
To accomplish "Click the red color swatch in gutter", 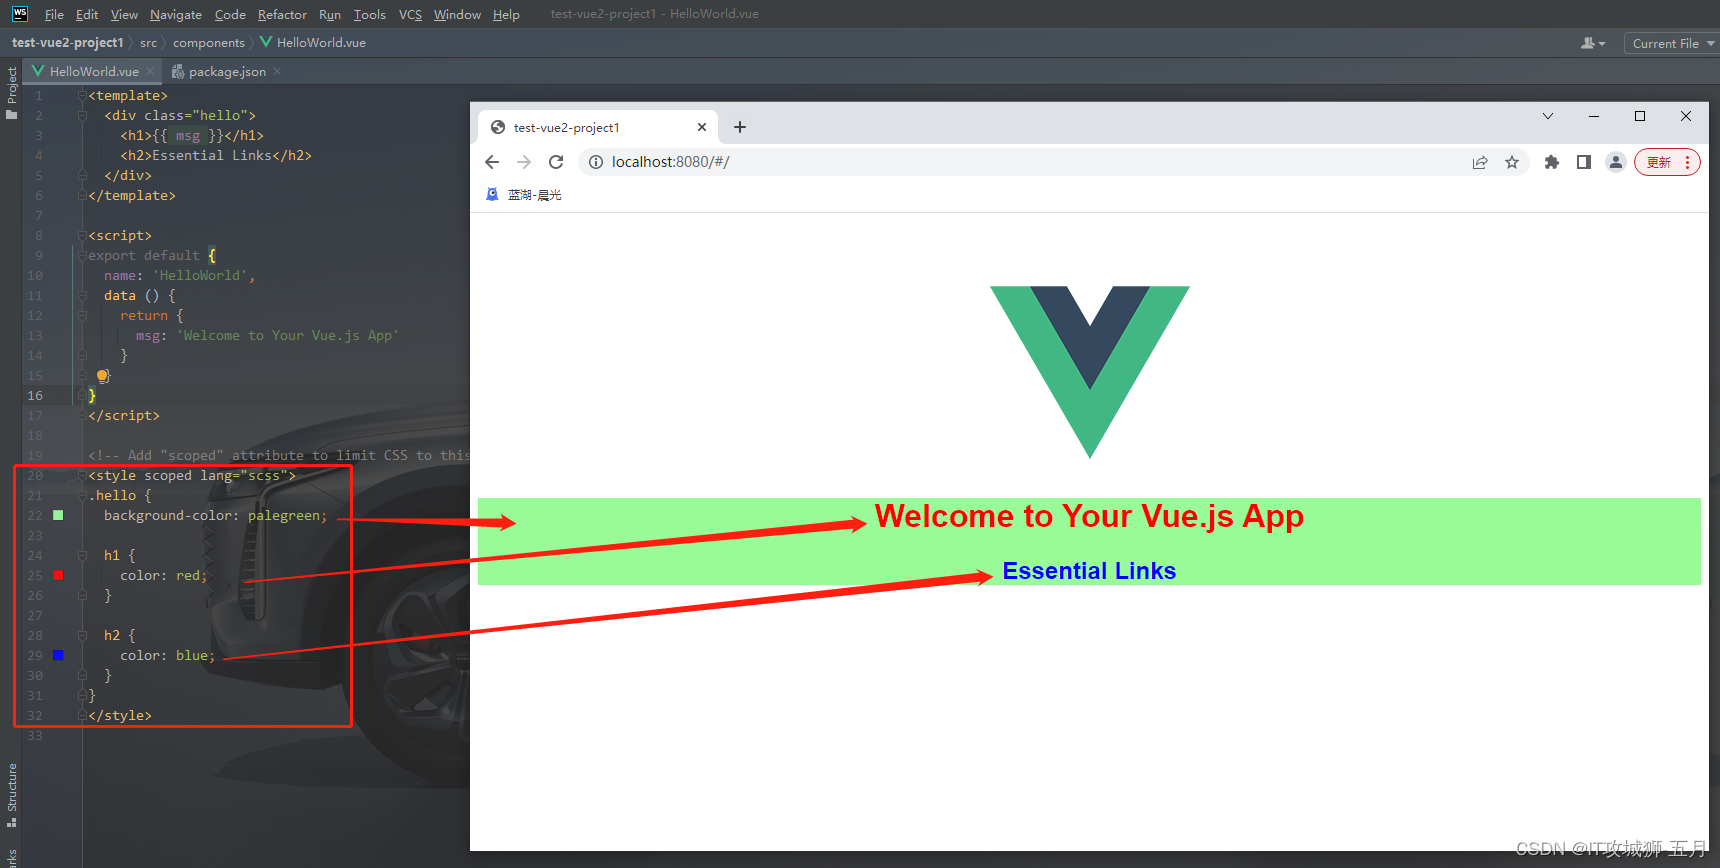I will click(x=58, y=575).
